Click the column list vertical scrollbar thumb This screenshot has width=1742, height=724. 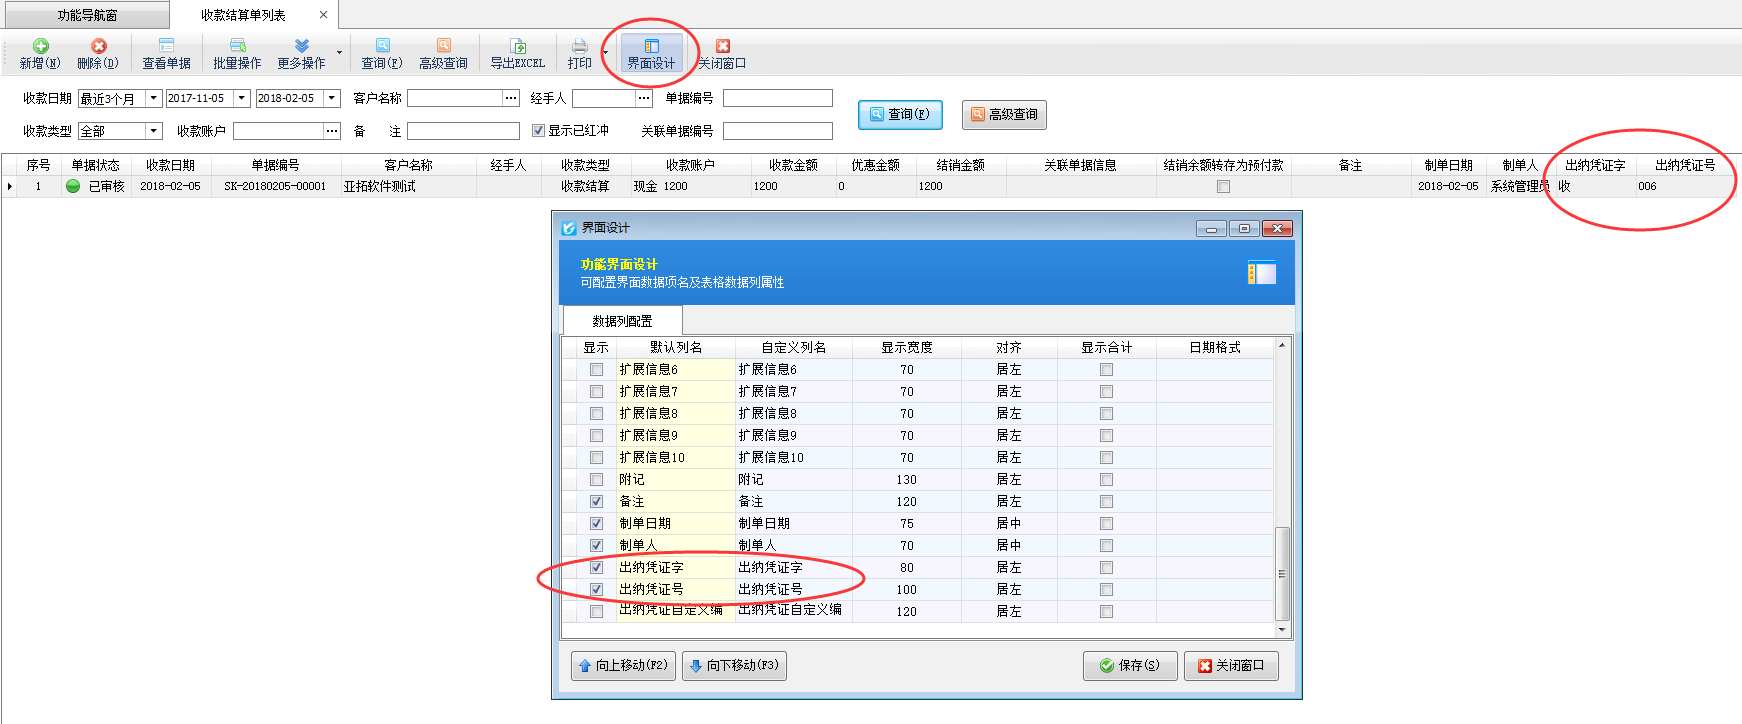(x=1282, y=574)
